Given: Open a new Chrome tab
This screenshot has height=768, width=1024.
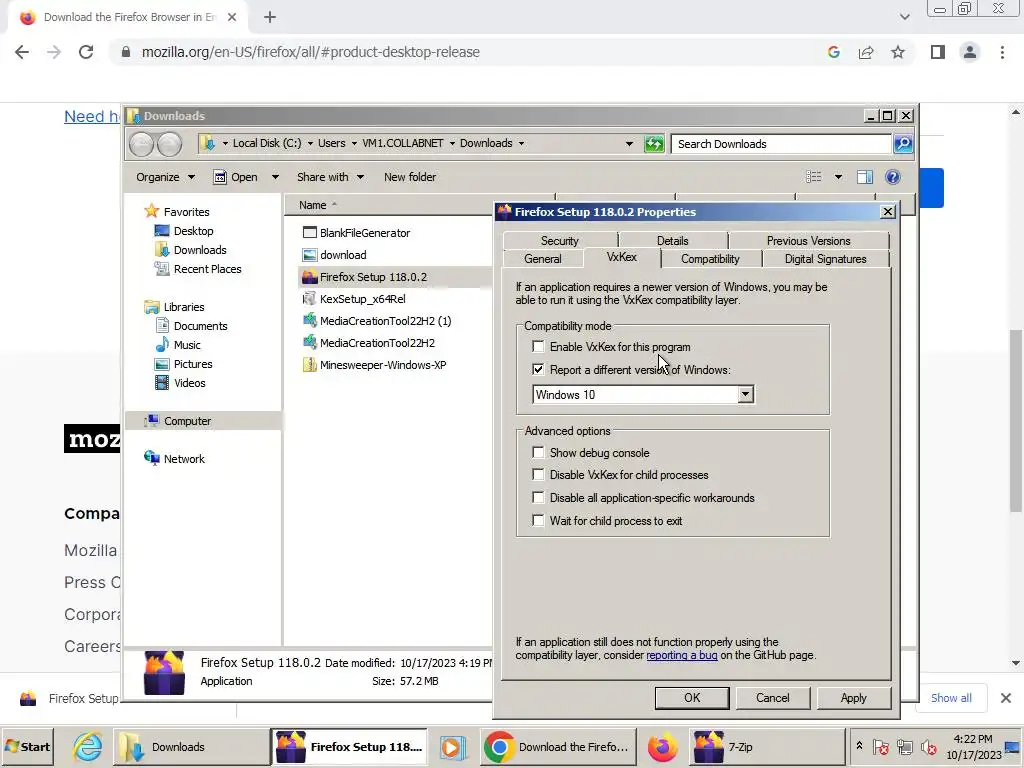Looking at the screenshot, I should [x=270, y=18].
